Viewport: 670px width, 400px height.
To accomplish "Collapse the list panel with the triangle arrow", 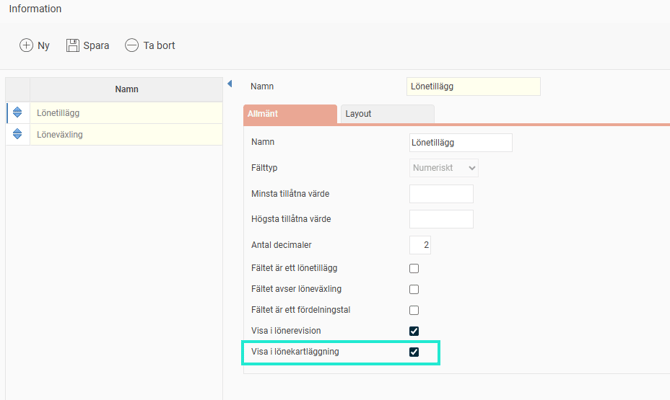I will tap(229, 84).
